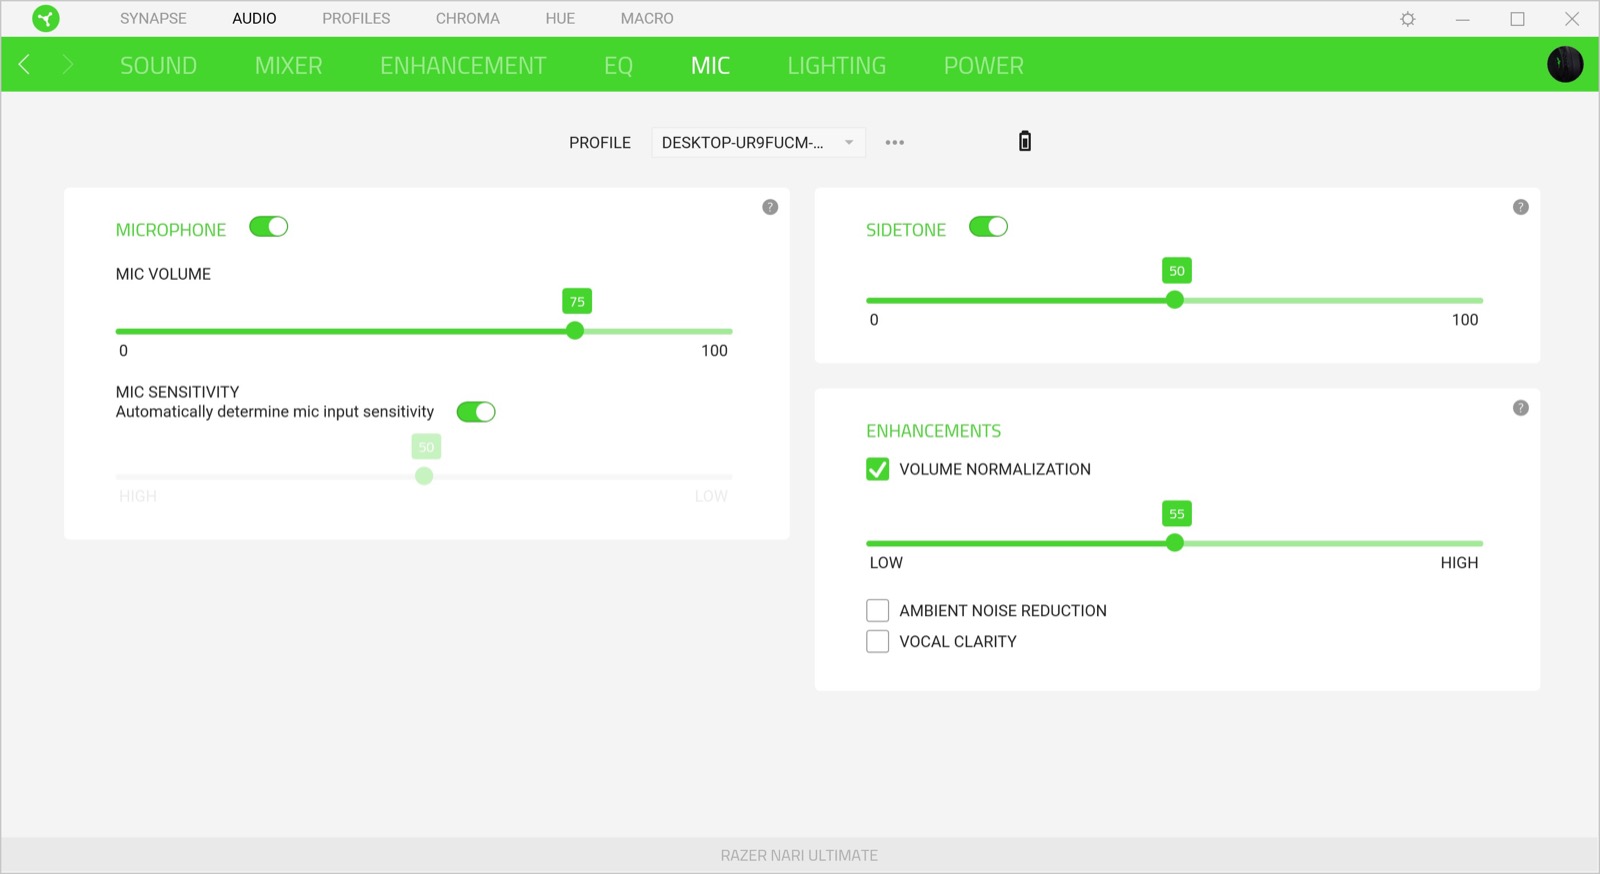
Task: Minimize the Synapse window
Action: click(1462, 19)
